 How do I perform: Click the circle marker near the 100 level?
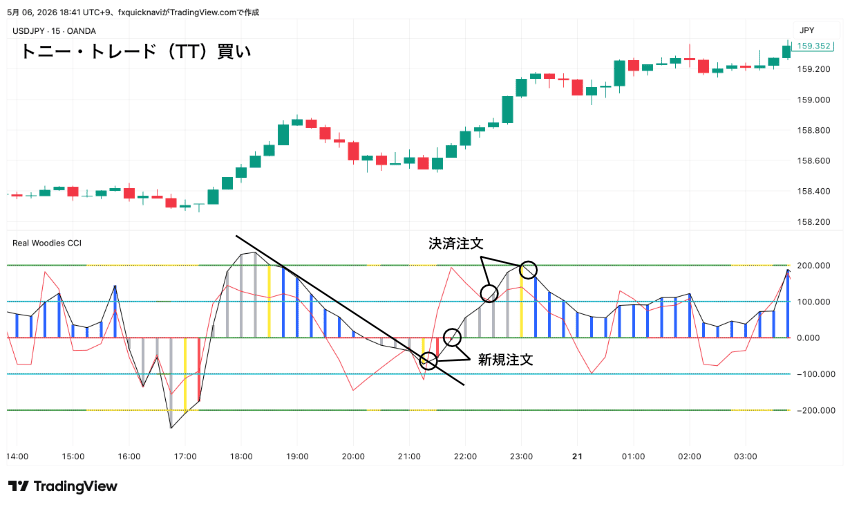point(489,294)
